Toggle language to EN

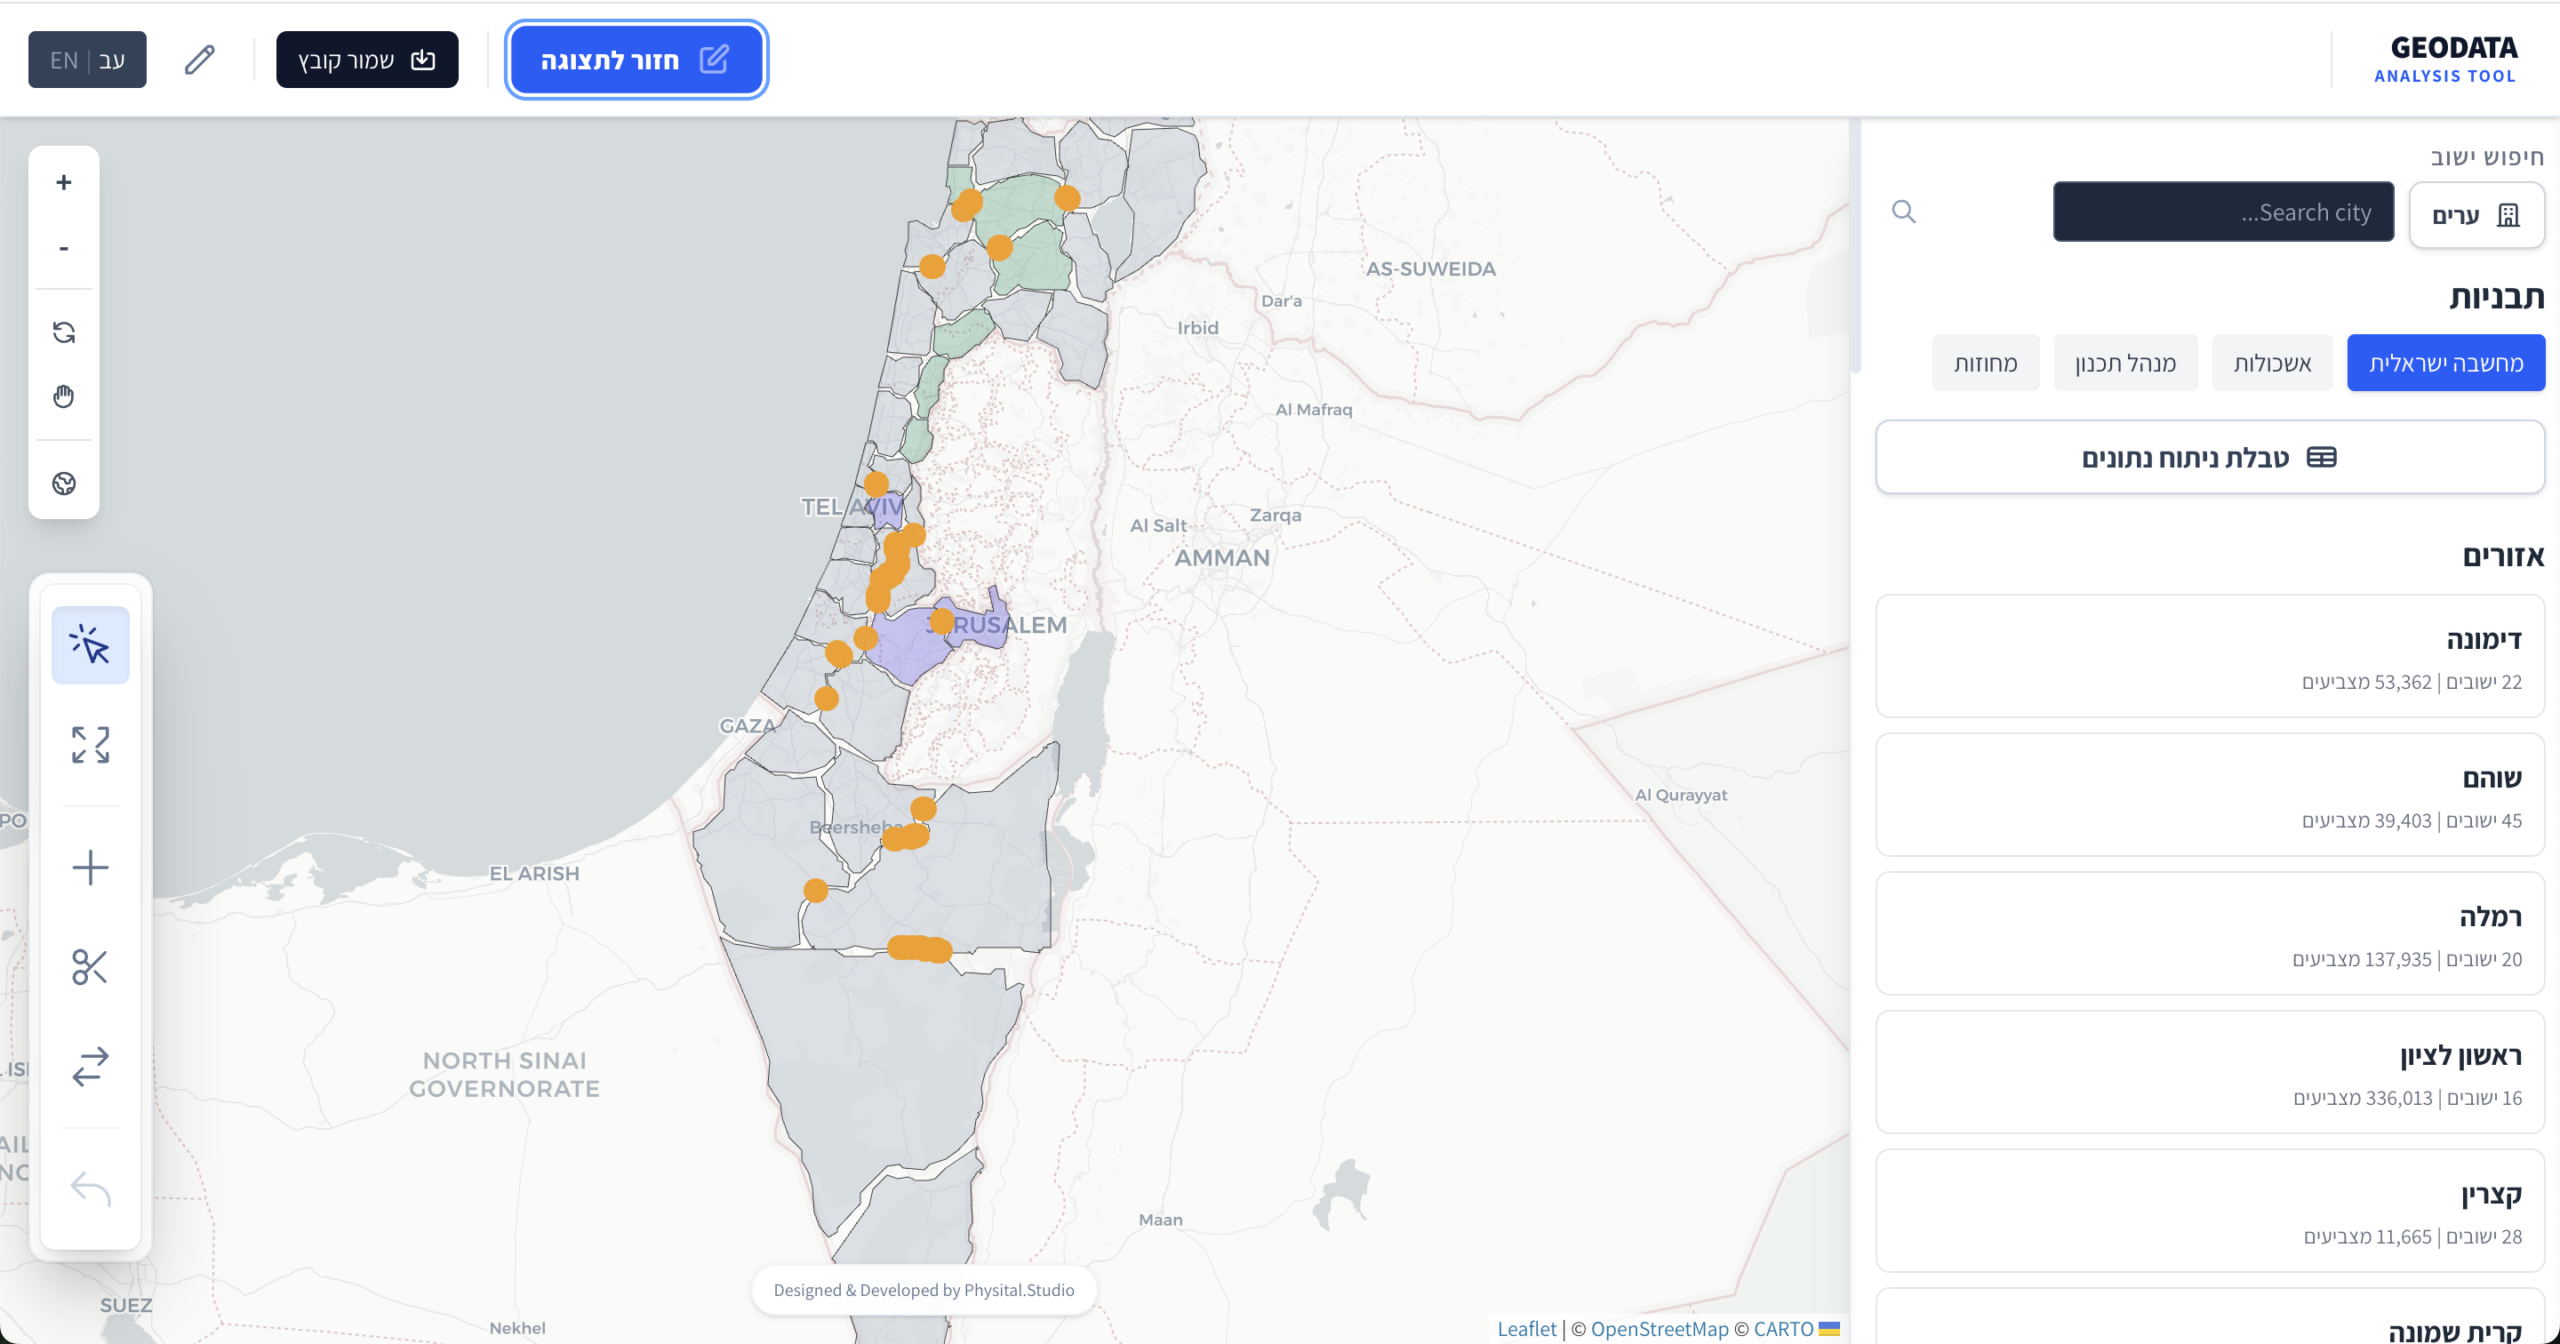(64, 60)
